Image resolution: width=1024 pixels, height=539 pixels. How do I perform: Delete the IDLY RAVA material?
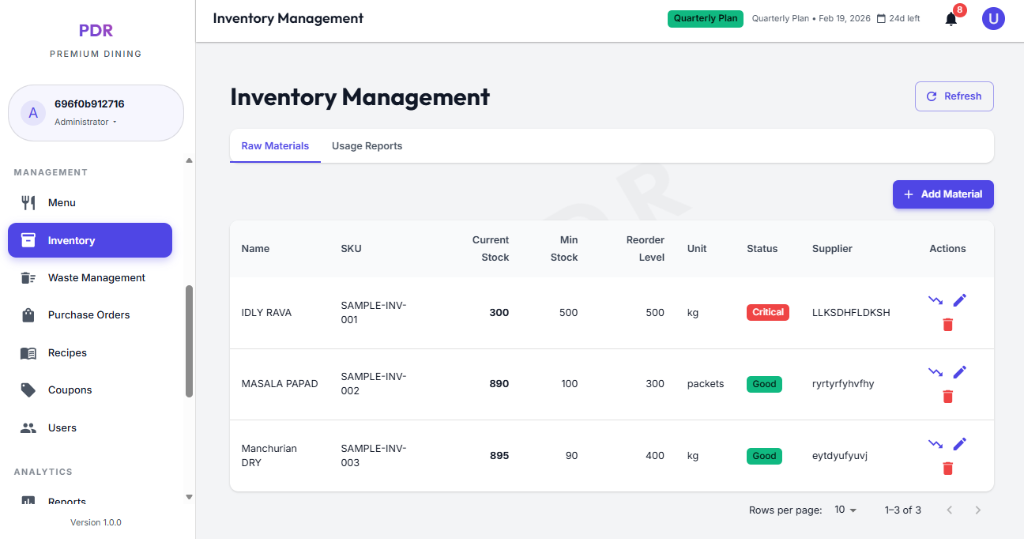pyautogui.click(x=948, y=324)
